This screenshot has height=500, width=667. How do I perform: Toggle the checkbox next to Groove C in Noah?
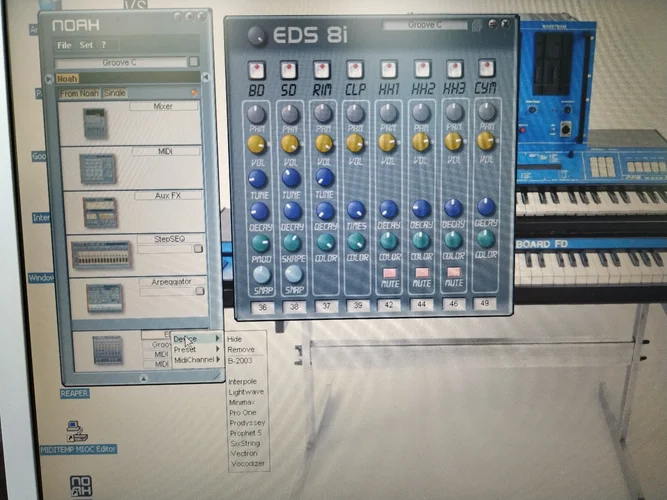[194, 62]
